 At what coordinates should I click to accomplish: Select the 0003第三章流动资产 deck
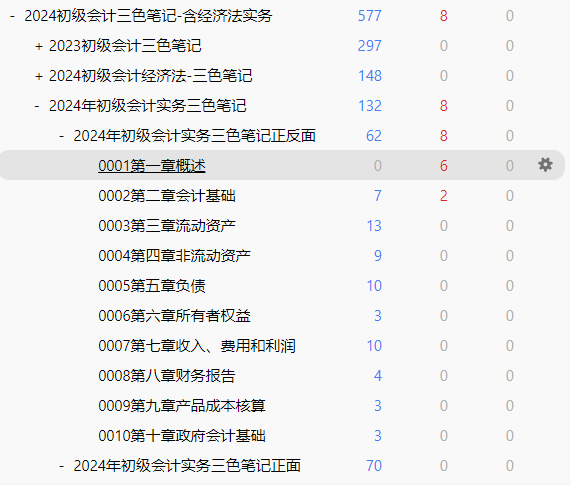(x=167, y=226)
